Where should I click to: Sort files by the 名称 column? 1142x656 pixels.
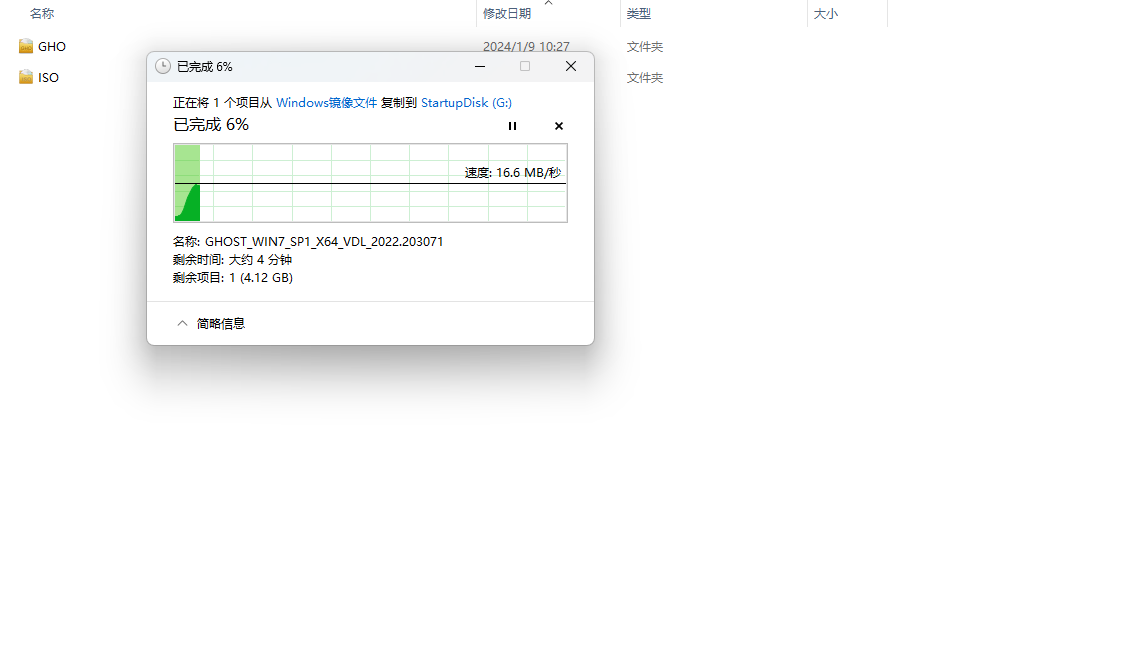click(41, 14)
